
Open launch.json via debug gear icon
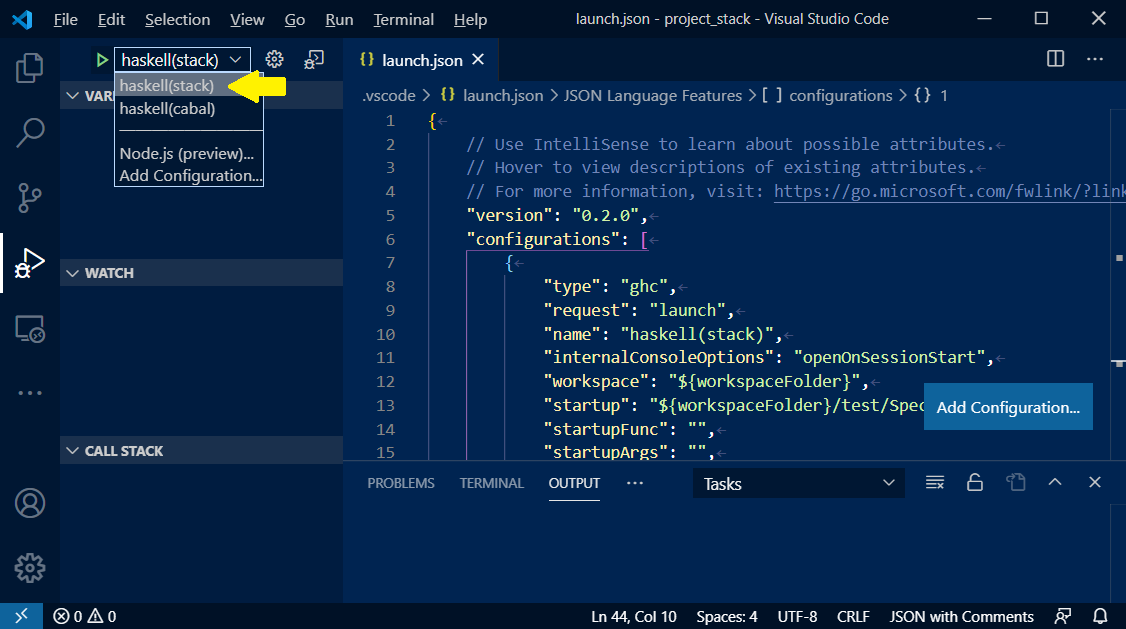pyautogui.click(x=274, y=60)
